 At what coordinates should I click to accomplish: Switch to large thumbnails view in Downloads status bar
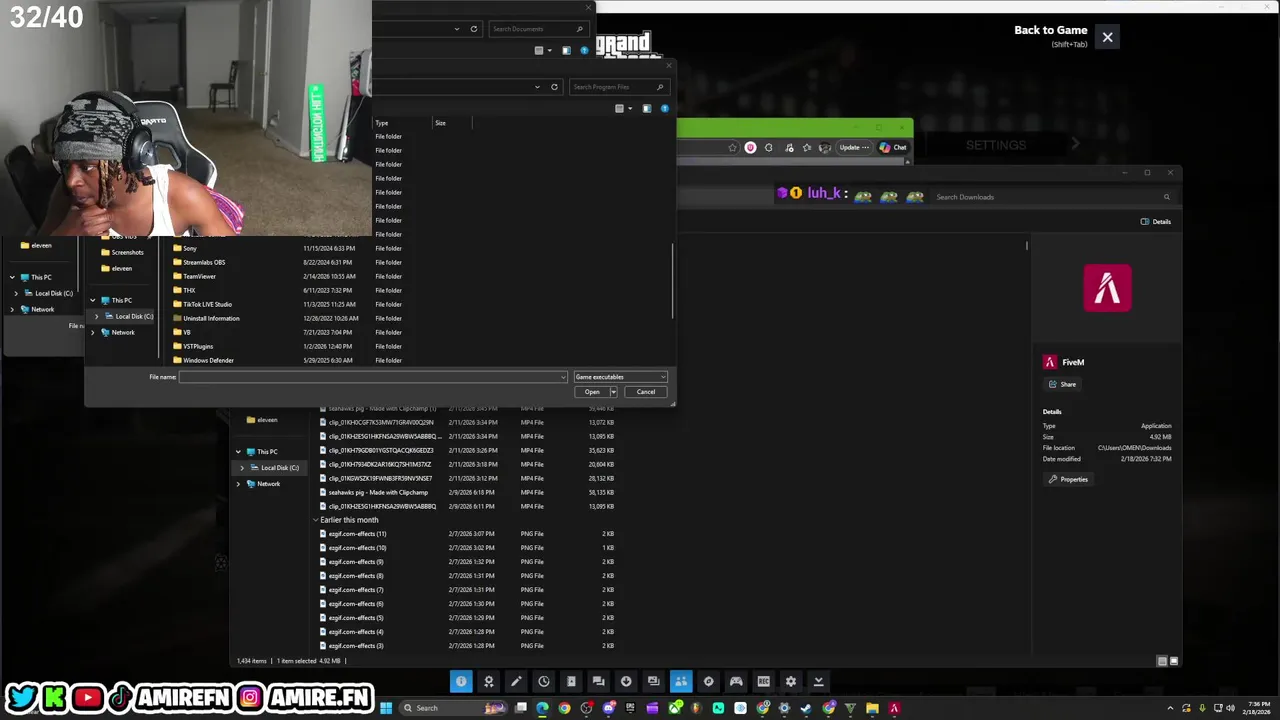tap(1174, 661)
